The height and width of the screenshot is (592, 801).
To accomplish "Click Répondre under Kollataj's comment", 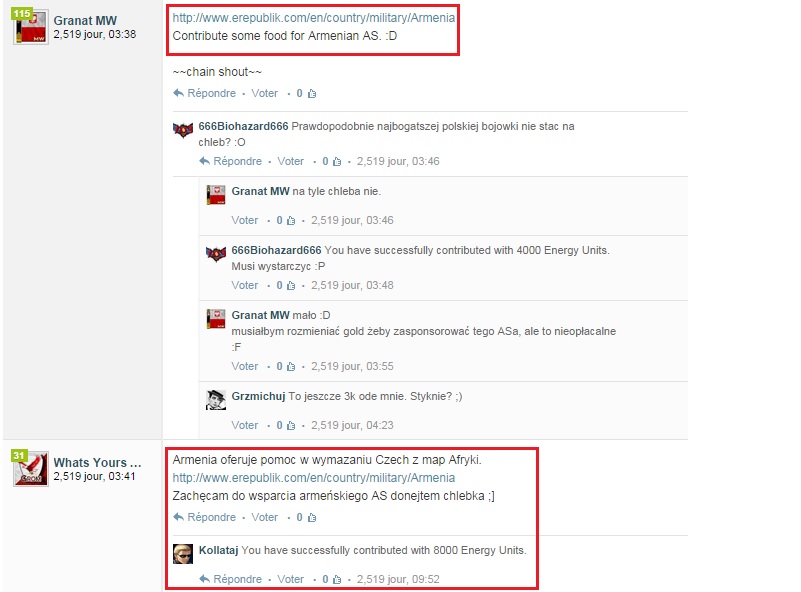I will pyautogui.click(x=238, y=579).
